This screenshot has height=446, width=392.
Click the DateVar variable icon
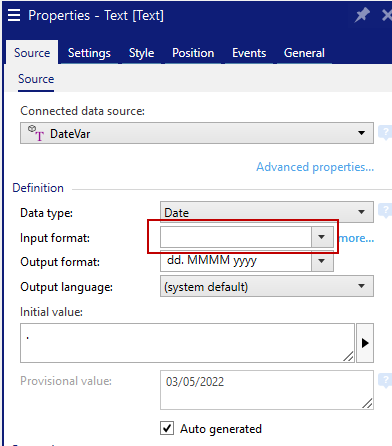click(36, 133)
